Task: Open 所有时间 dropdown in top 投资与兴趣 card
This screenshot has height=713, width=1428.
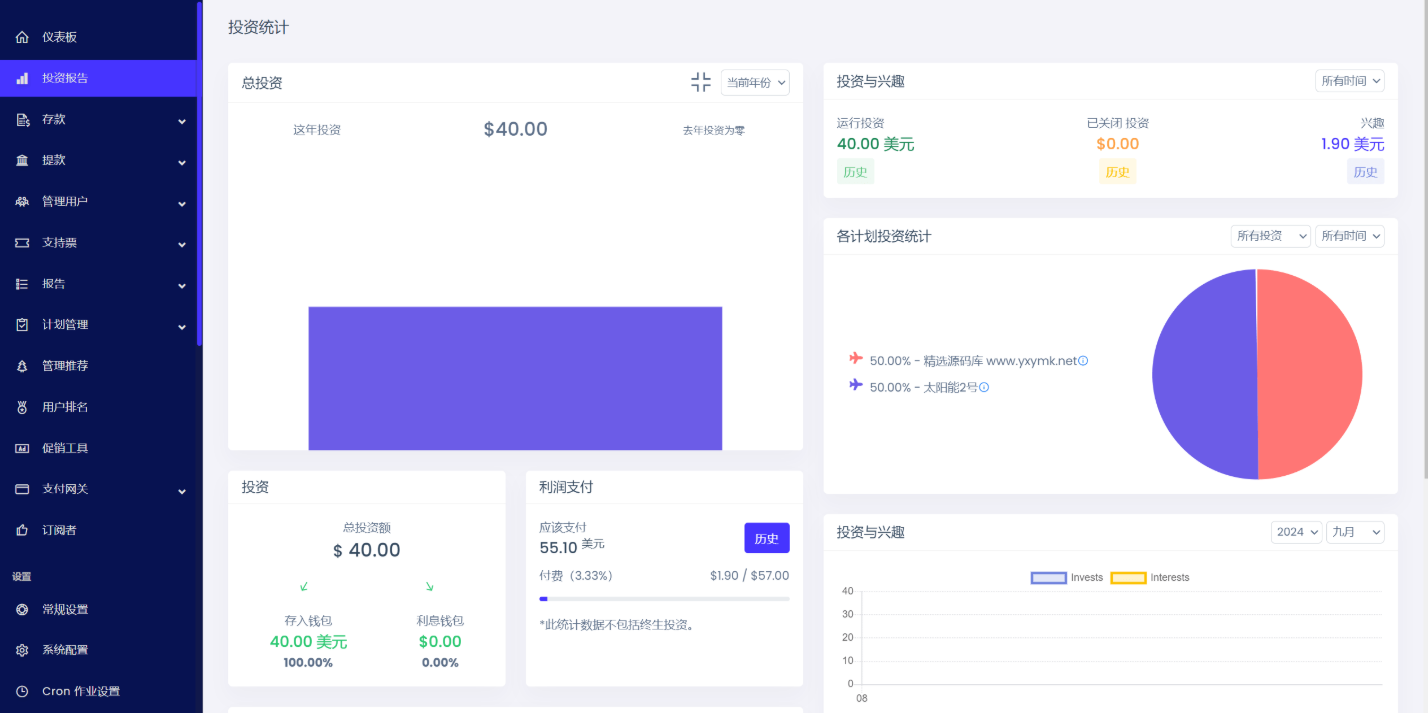Action: [1350, 81]
